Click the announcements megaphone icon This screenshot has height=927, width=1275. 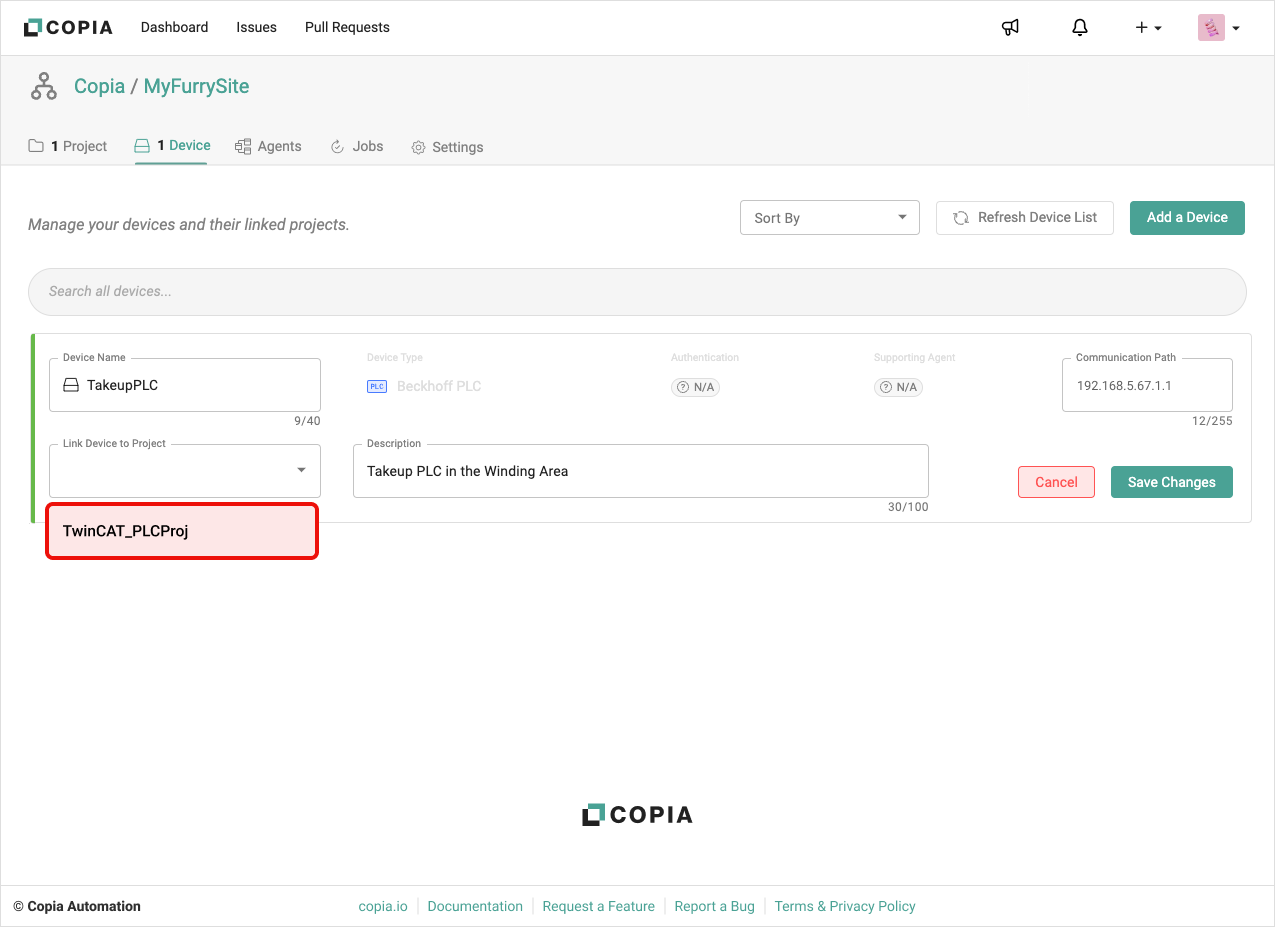tap(1010, 28)
